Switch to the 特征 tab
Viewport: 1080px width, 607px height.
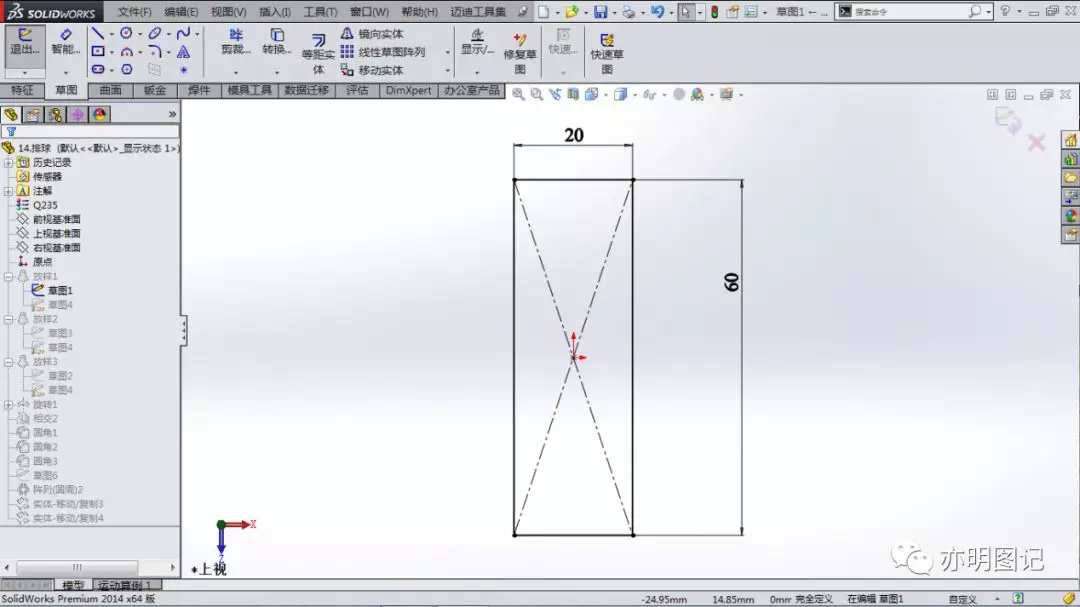point(22,90)
